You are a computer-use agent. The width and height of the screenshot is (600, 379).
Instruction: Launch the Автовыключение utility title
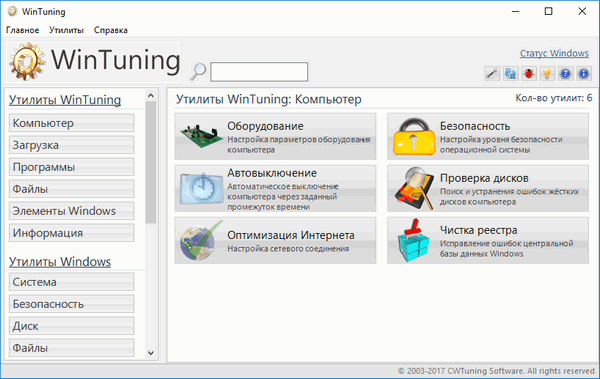[x=272, y=173]
